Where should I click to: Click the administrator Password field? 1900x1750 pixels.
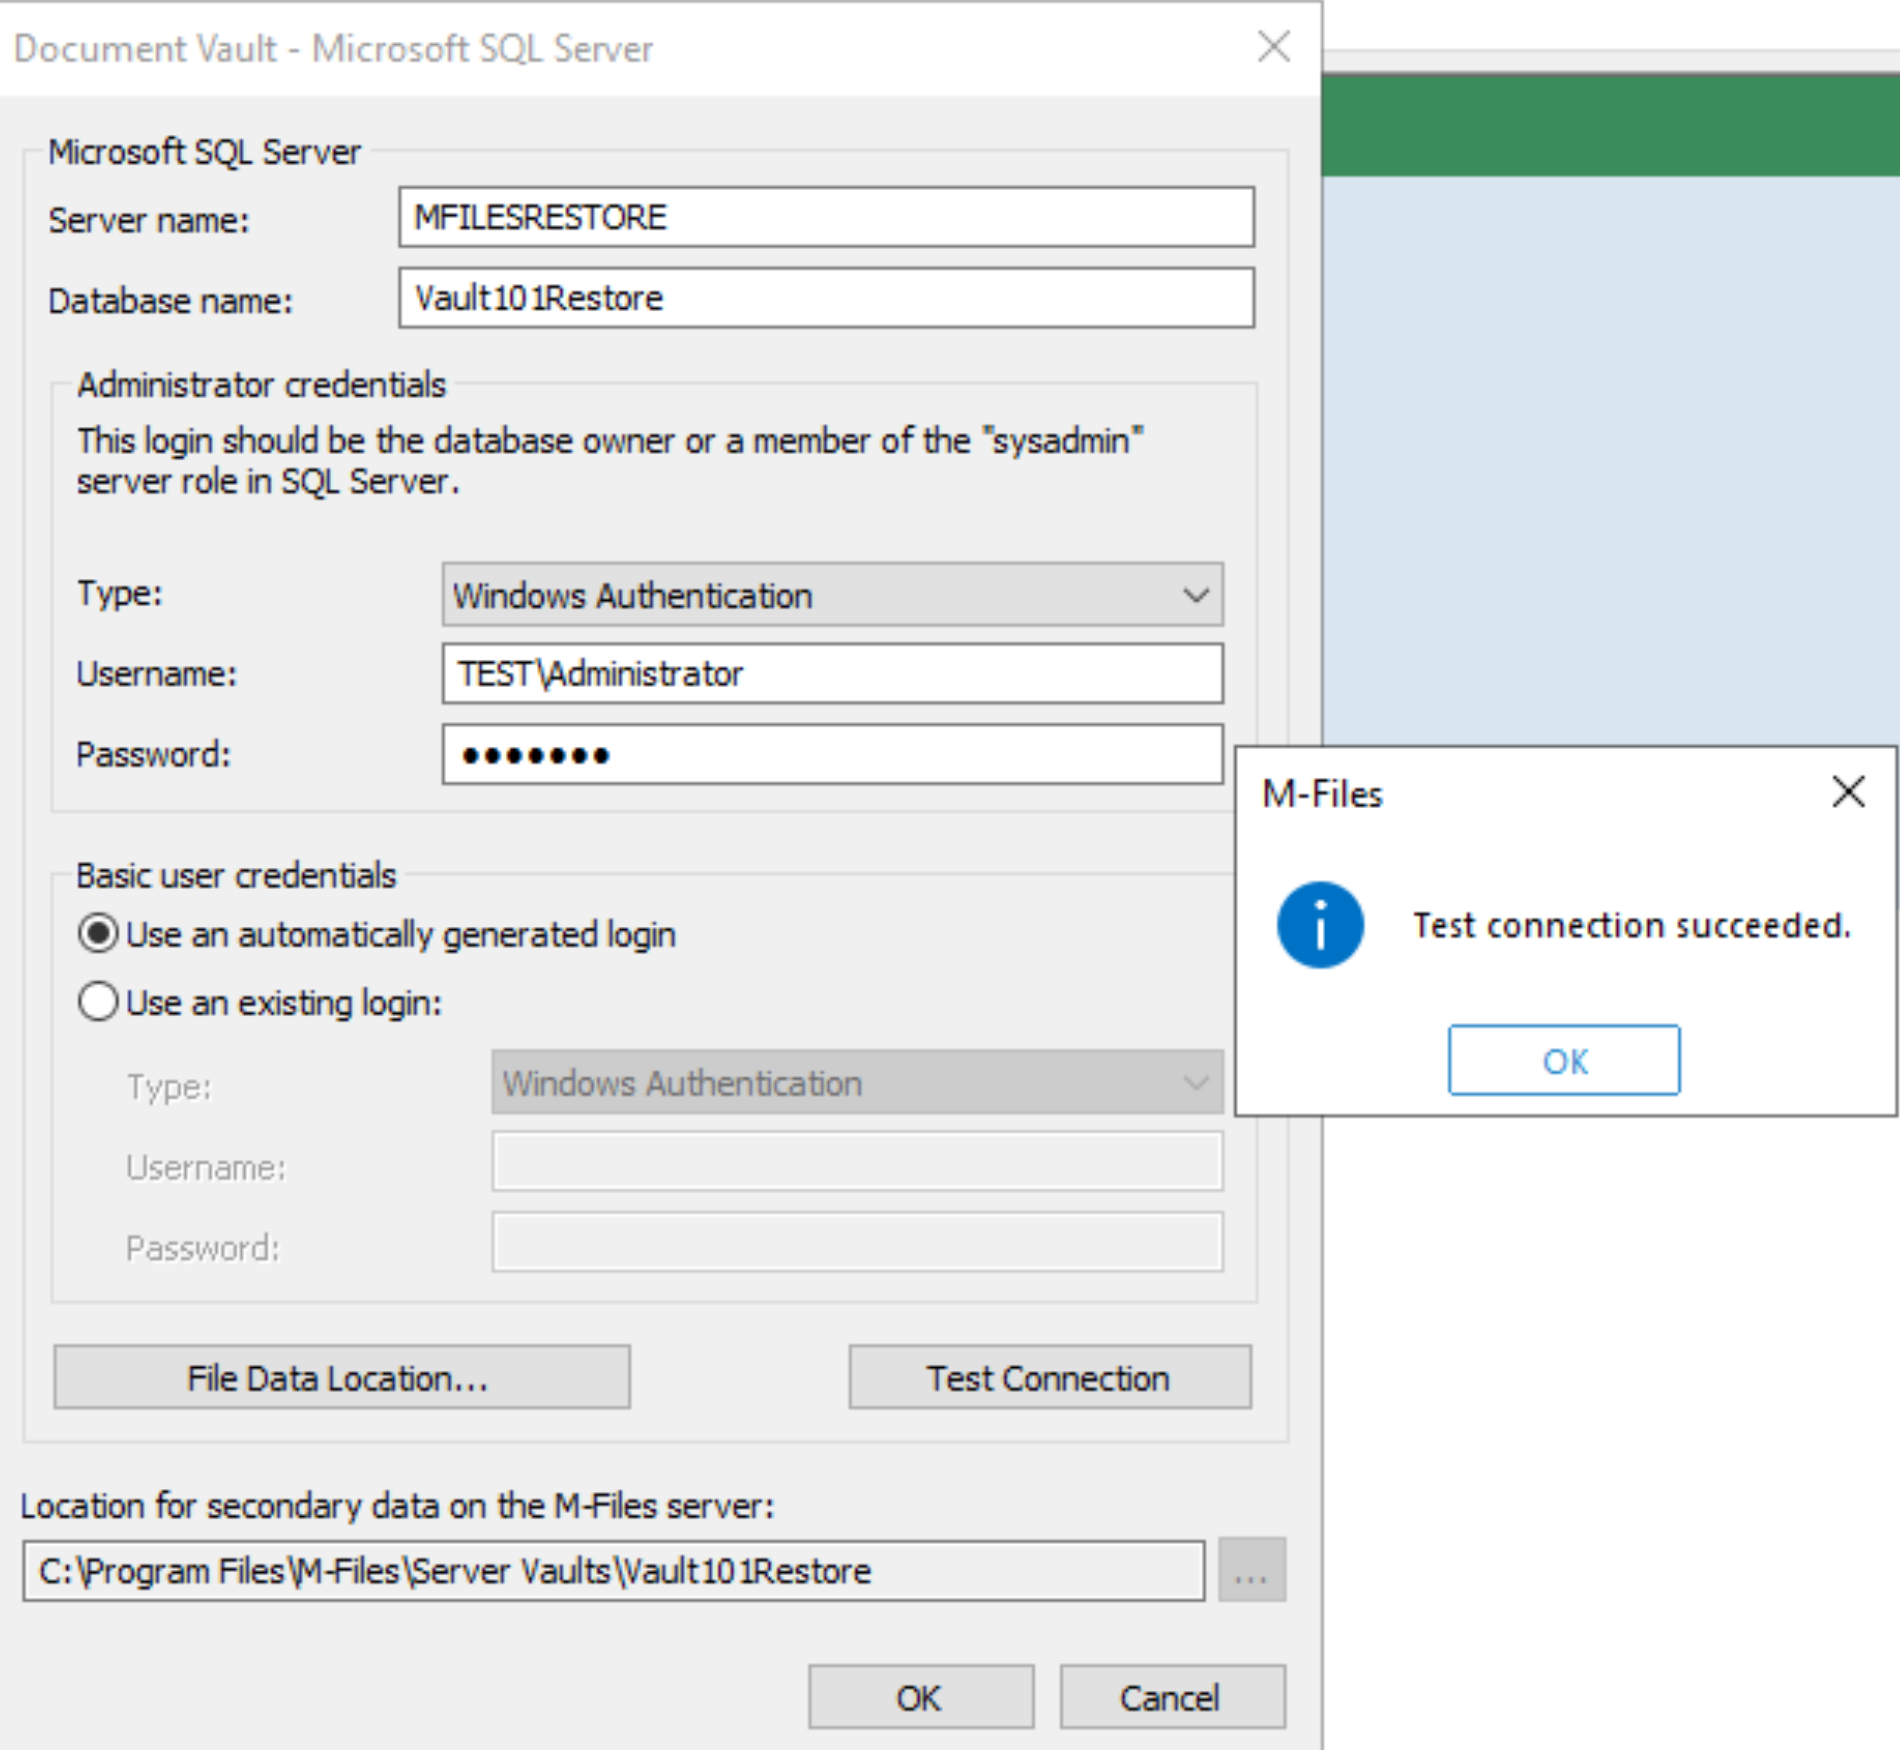pos(832,755)
